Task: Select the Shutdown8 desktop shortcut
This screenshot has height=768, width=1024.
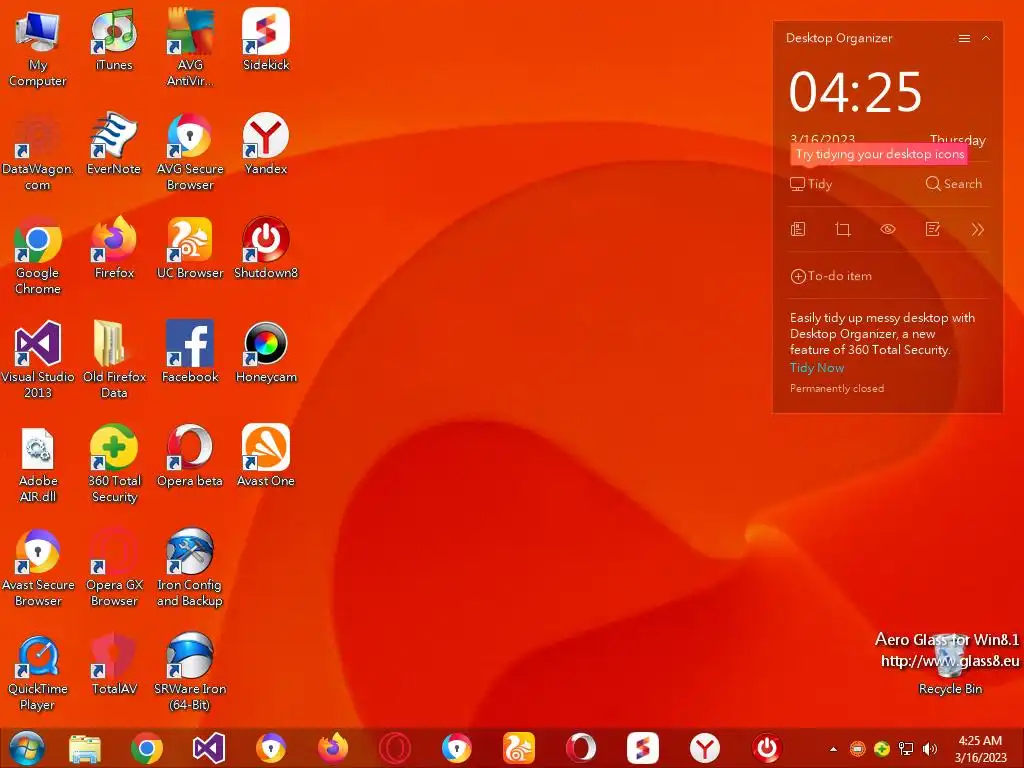Action: tap(266, 249)
